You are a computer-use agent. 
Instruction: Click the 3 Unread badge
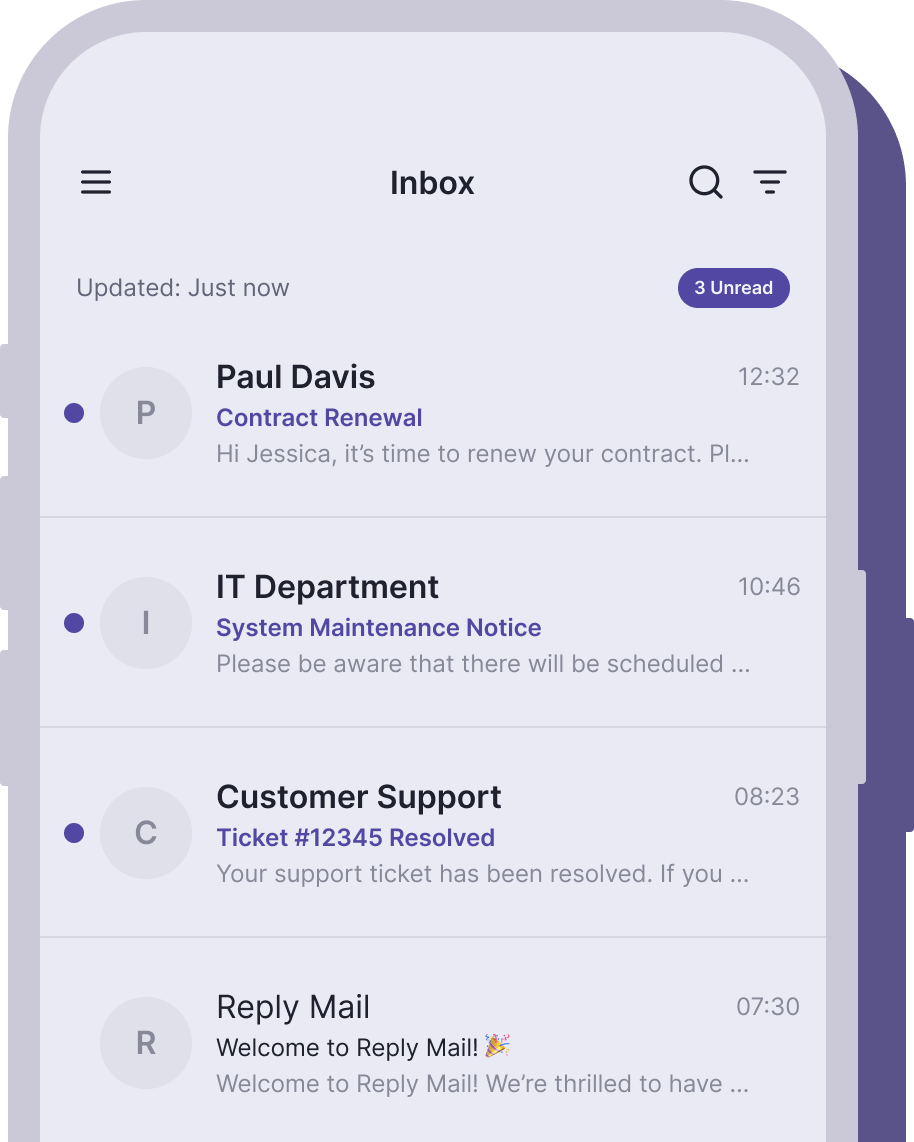733,288
